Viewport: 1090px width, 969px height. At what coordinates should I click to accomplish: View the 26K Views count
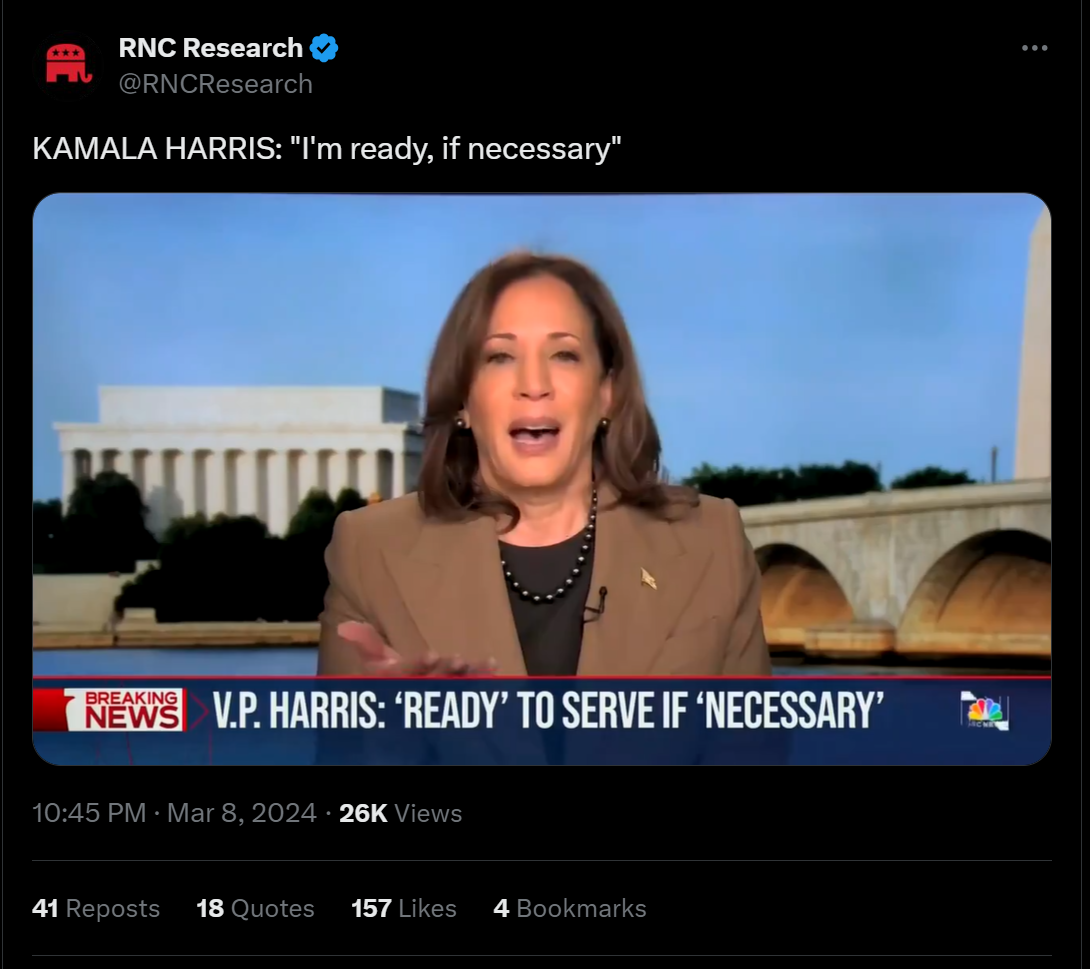[x=400, y=813]
